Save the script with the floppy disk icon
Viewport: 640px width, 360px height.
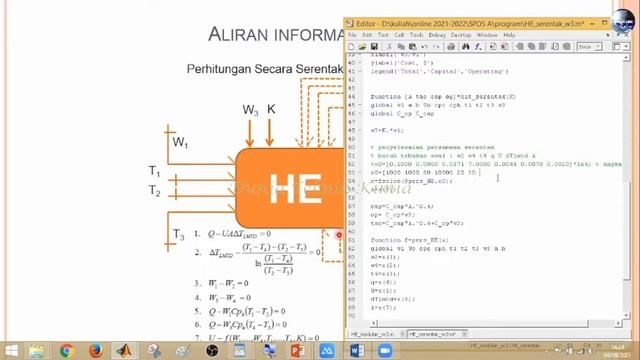pyautogui.click(x=373, y=47)
